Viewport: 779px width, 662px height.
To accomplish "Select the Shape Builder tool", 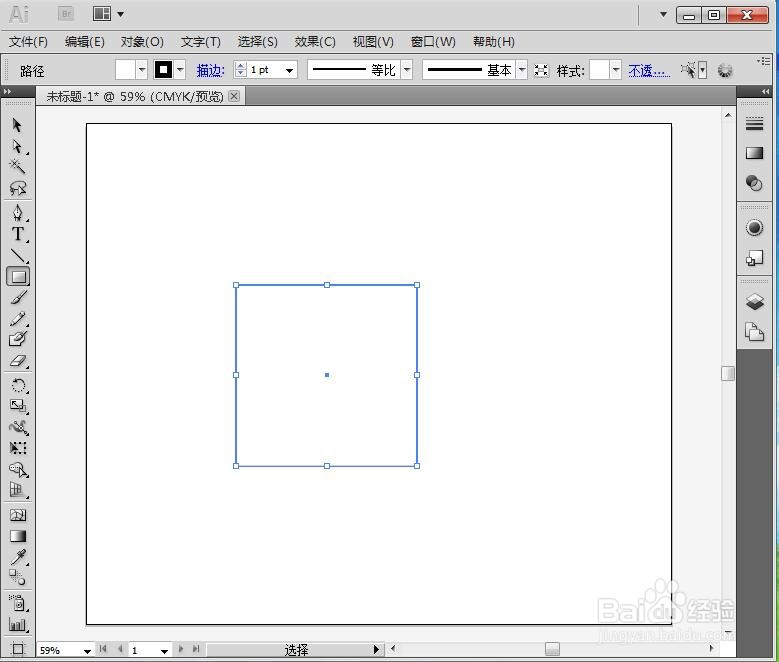I will 17,469.
